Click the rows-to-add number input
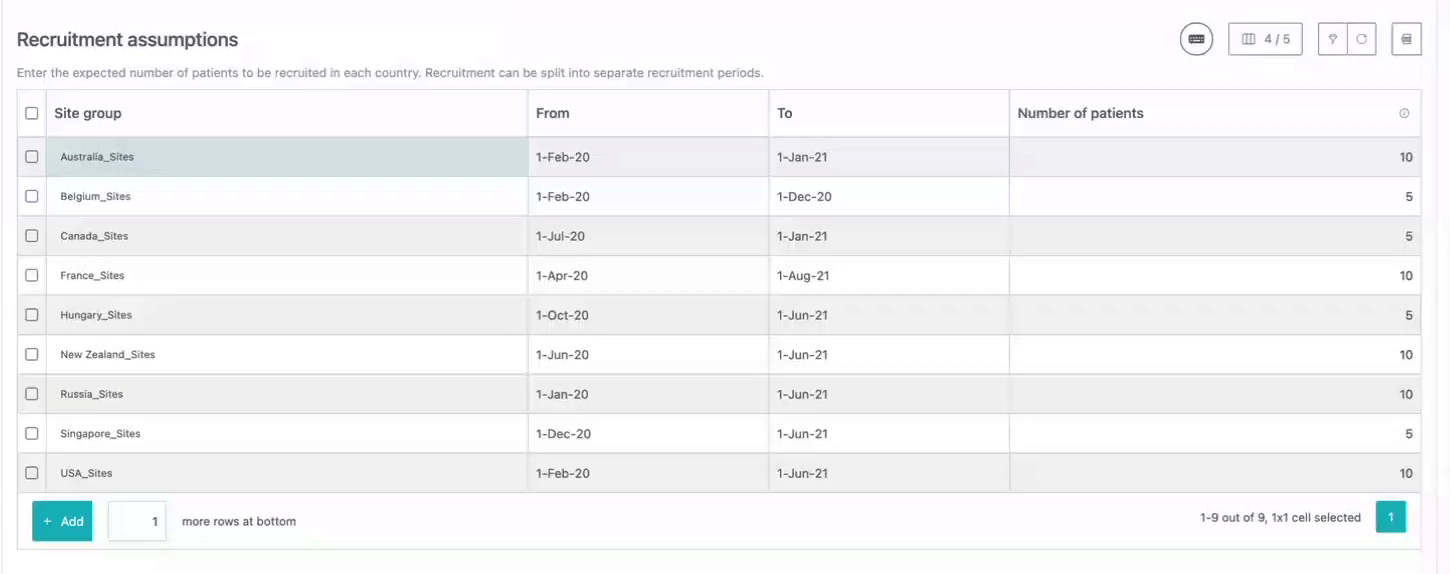1450x574 pixels. (x=137, y=521)
